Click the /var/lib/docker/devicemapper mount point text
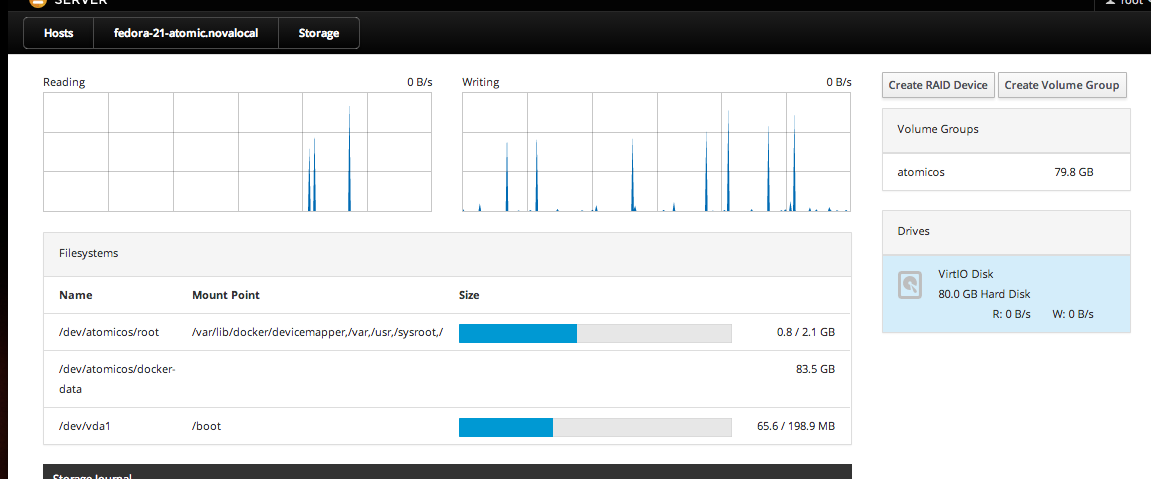The width and height of the screenshot is (1151, 479). 317,332
